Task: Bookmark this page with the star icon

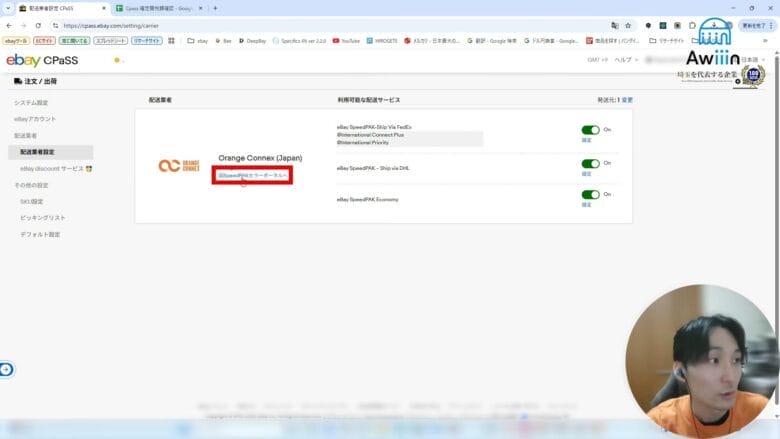Action: tap(627, 25)
